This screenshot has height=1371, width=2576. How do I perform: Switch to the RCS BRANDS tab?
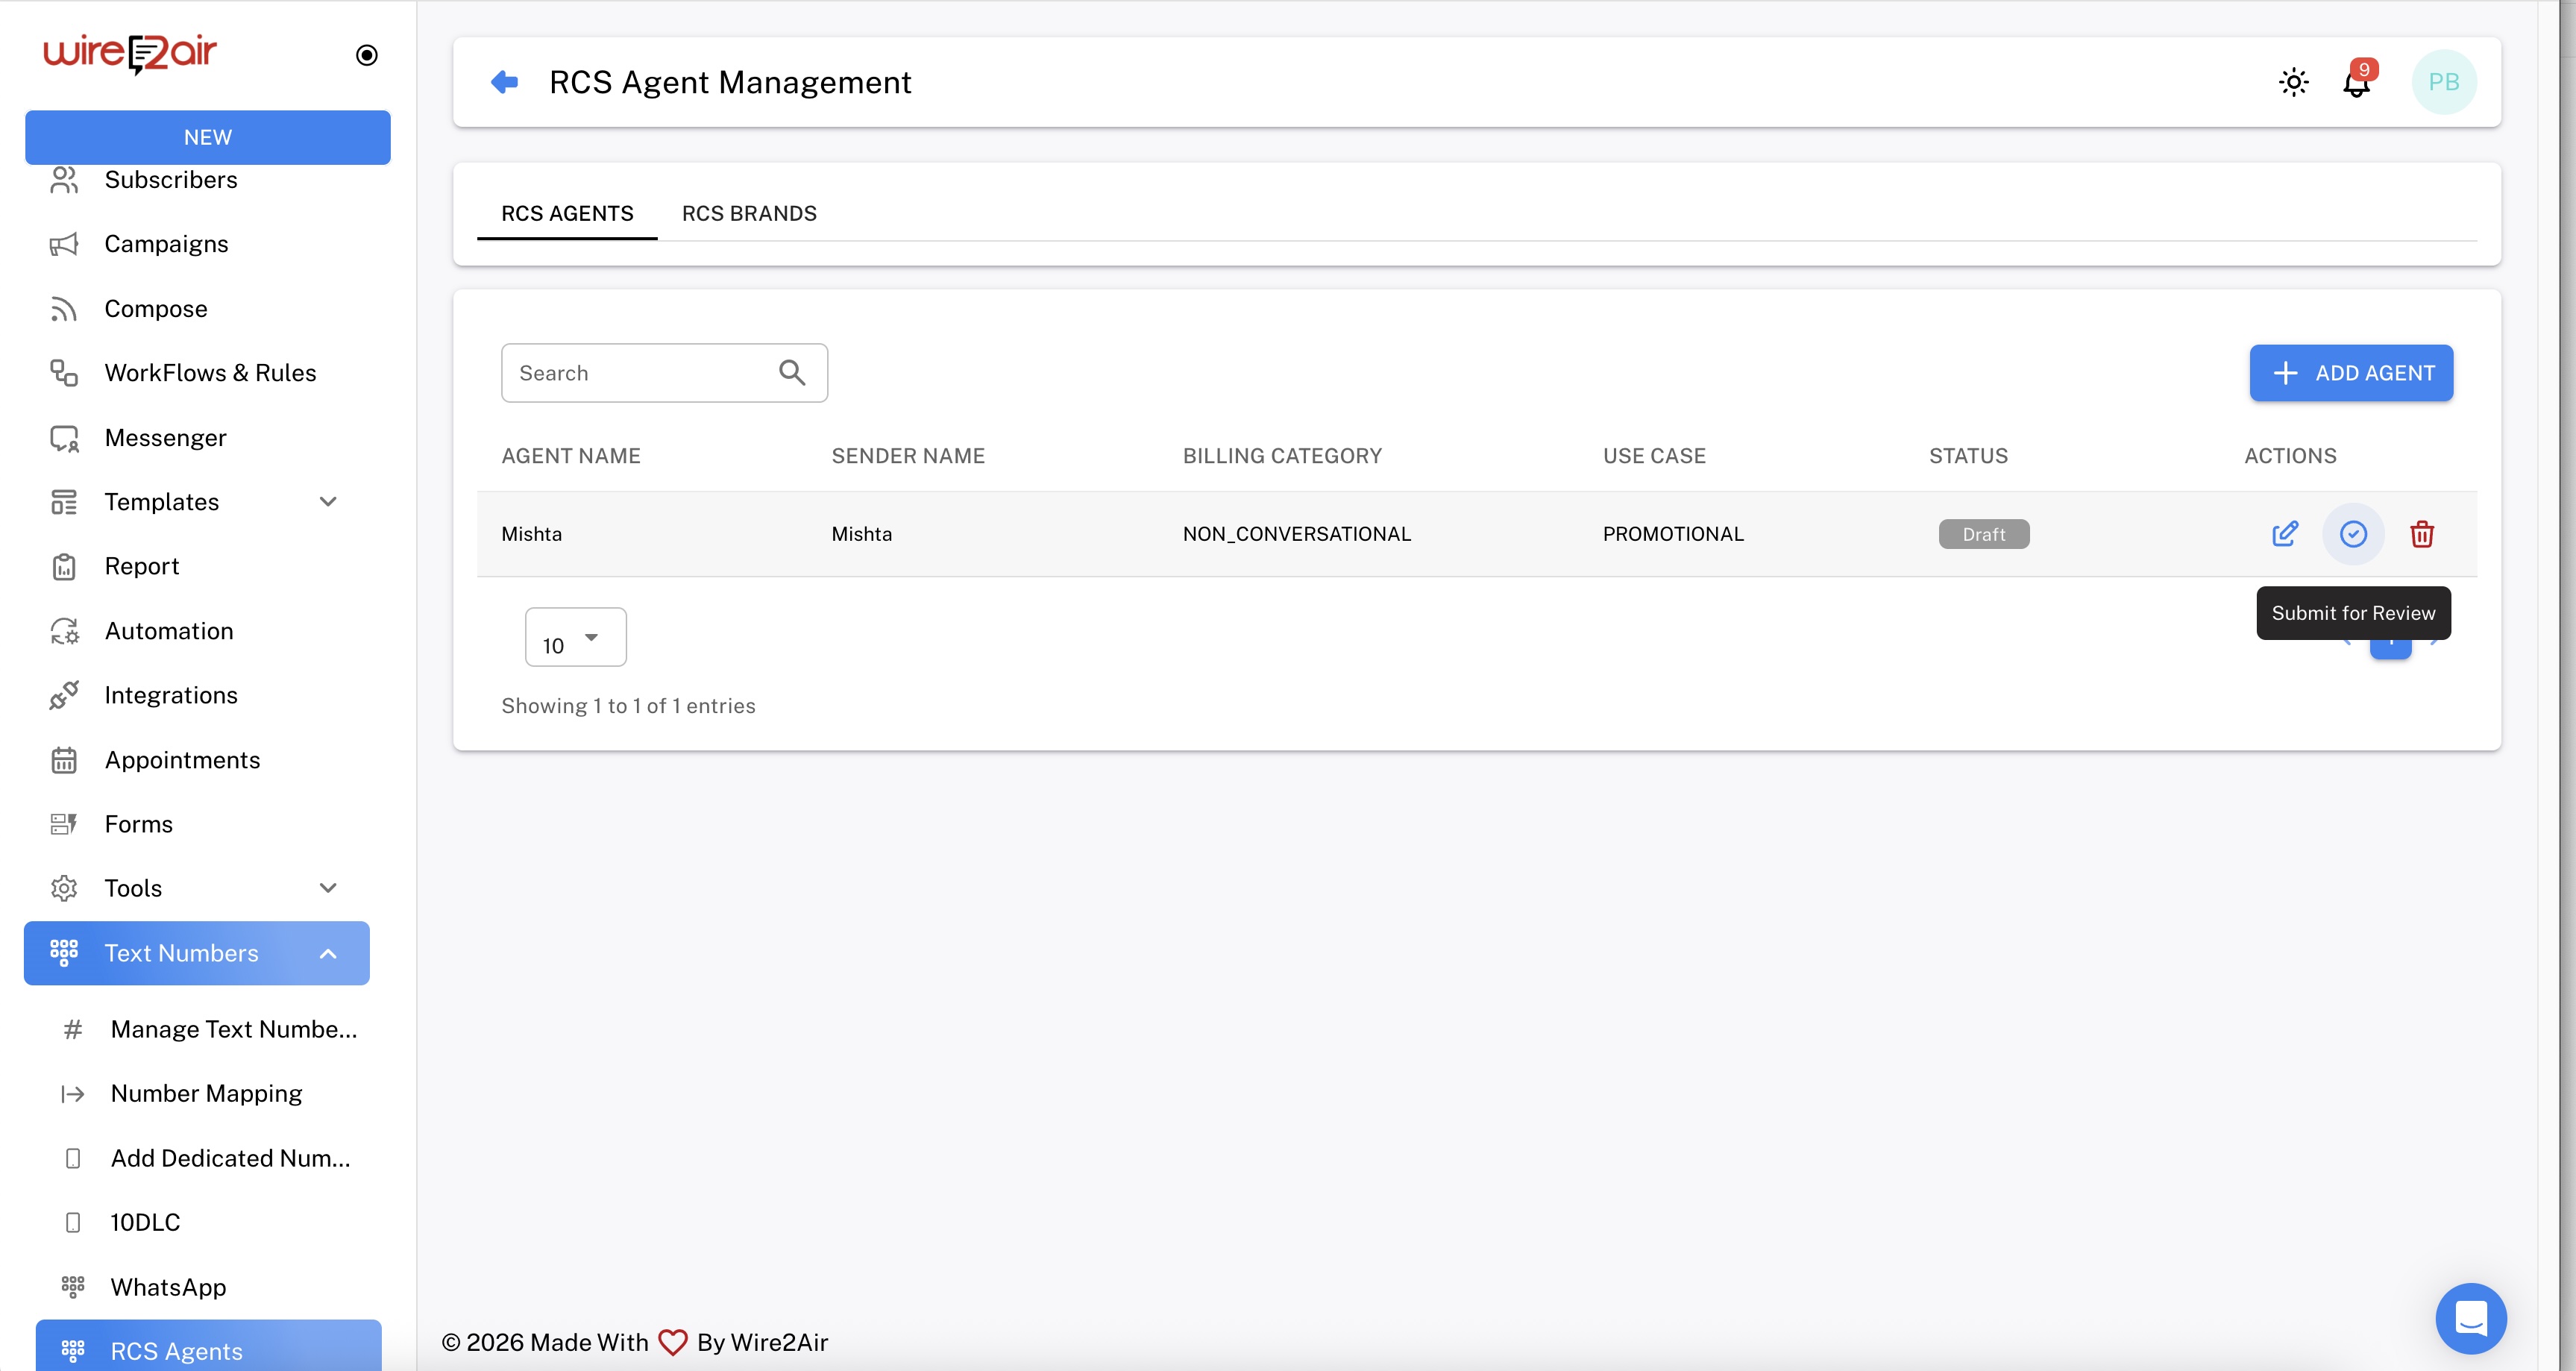(749, 213)
